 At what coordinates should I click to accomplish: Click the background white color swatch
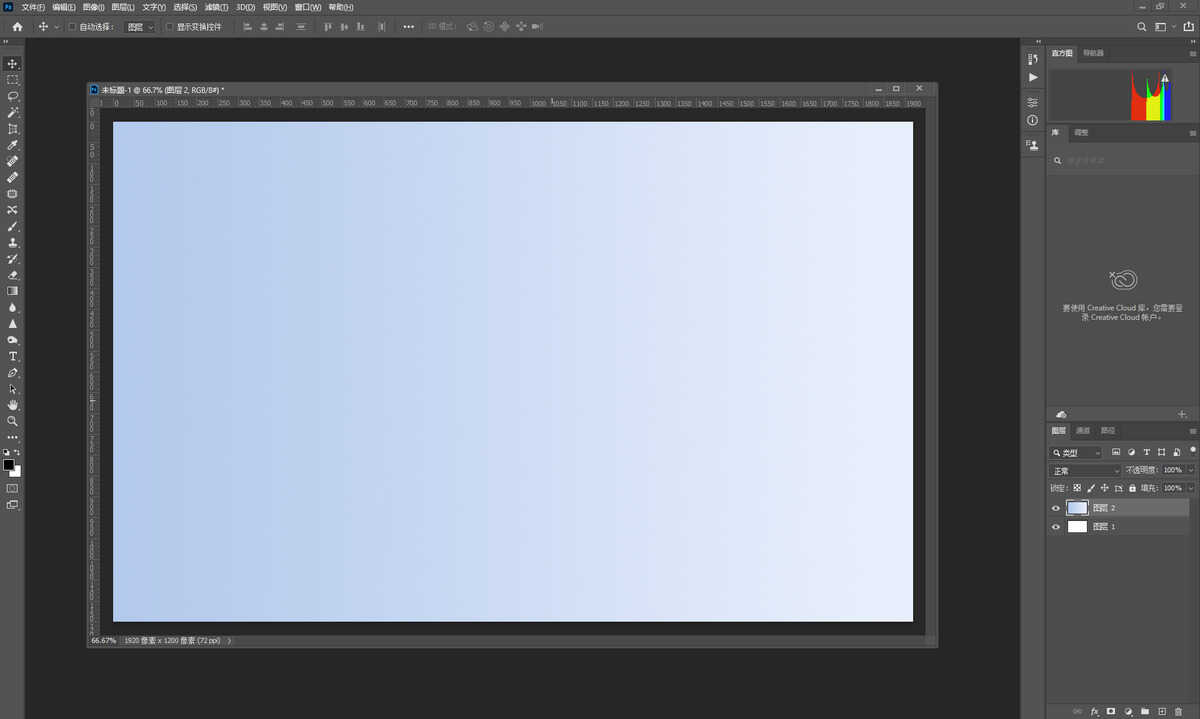(17, 472)
